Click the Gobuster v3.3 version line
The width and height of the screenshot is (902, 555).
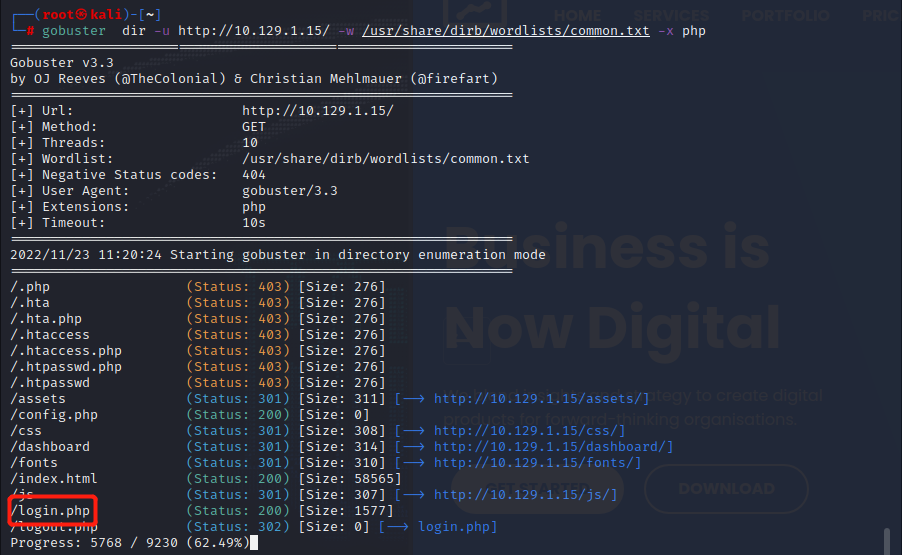tap(62, 63)
